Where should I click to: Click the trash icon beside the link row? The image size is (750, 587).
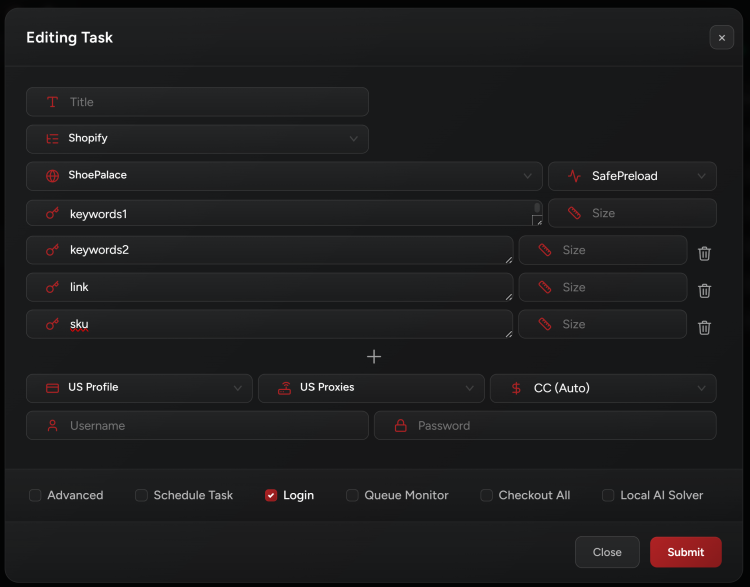click(x=704, y=290)
